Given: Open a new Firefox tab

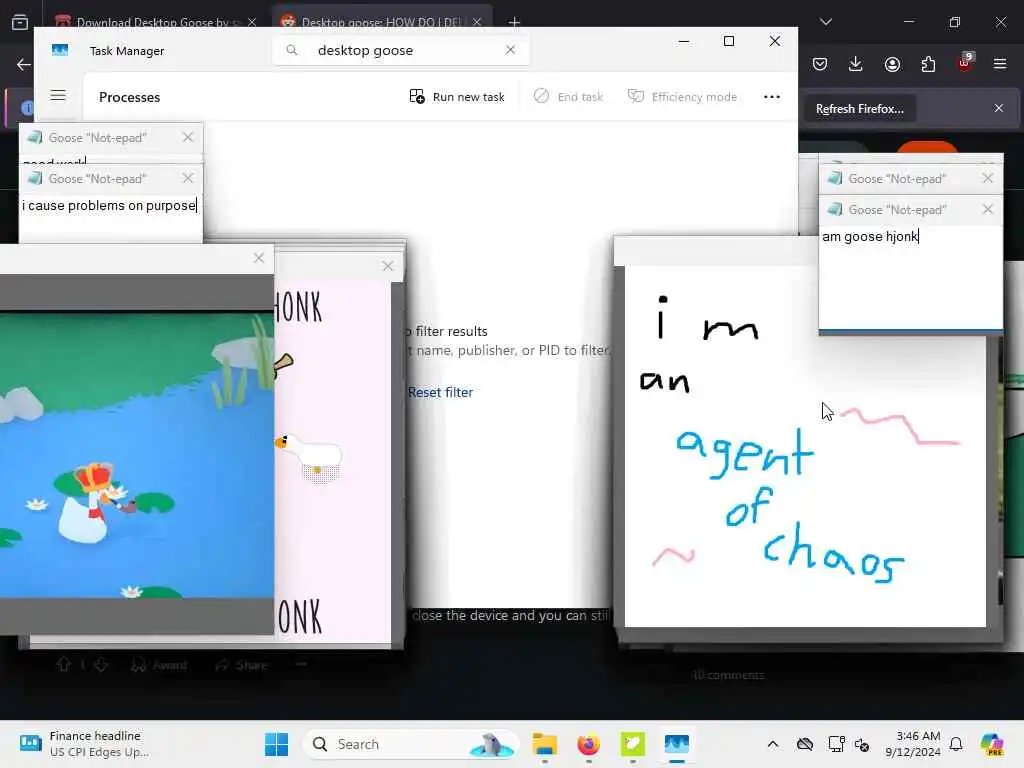Looking at the screenshot, I should (x=514, y=22).
